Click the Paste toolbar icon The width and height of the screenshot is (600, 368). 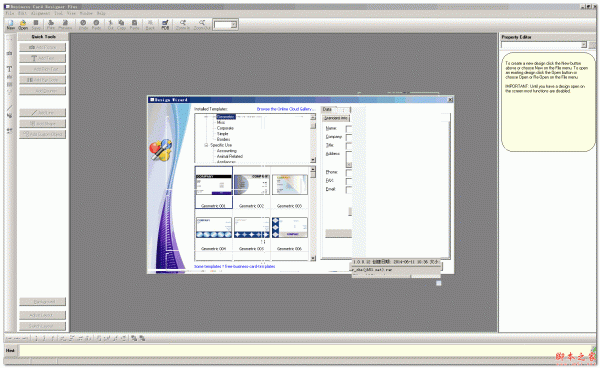click(x=134, y=25)
